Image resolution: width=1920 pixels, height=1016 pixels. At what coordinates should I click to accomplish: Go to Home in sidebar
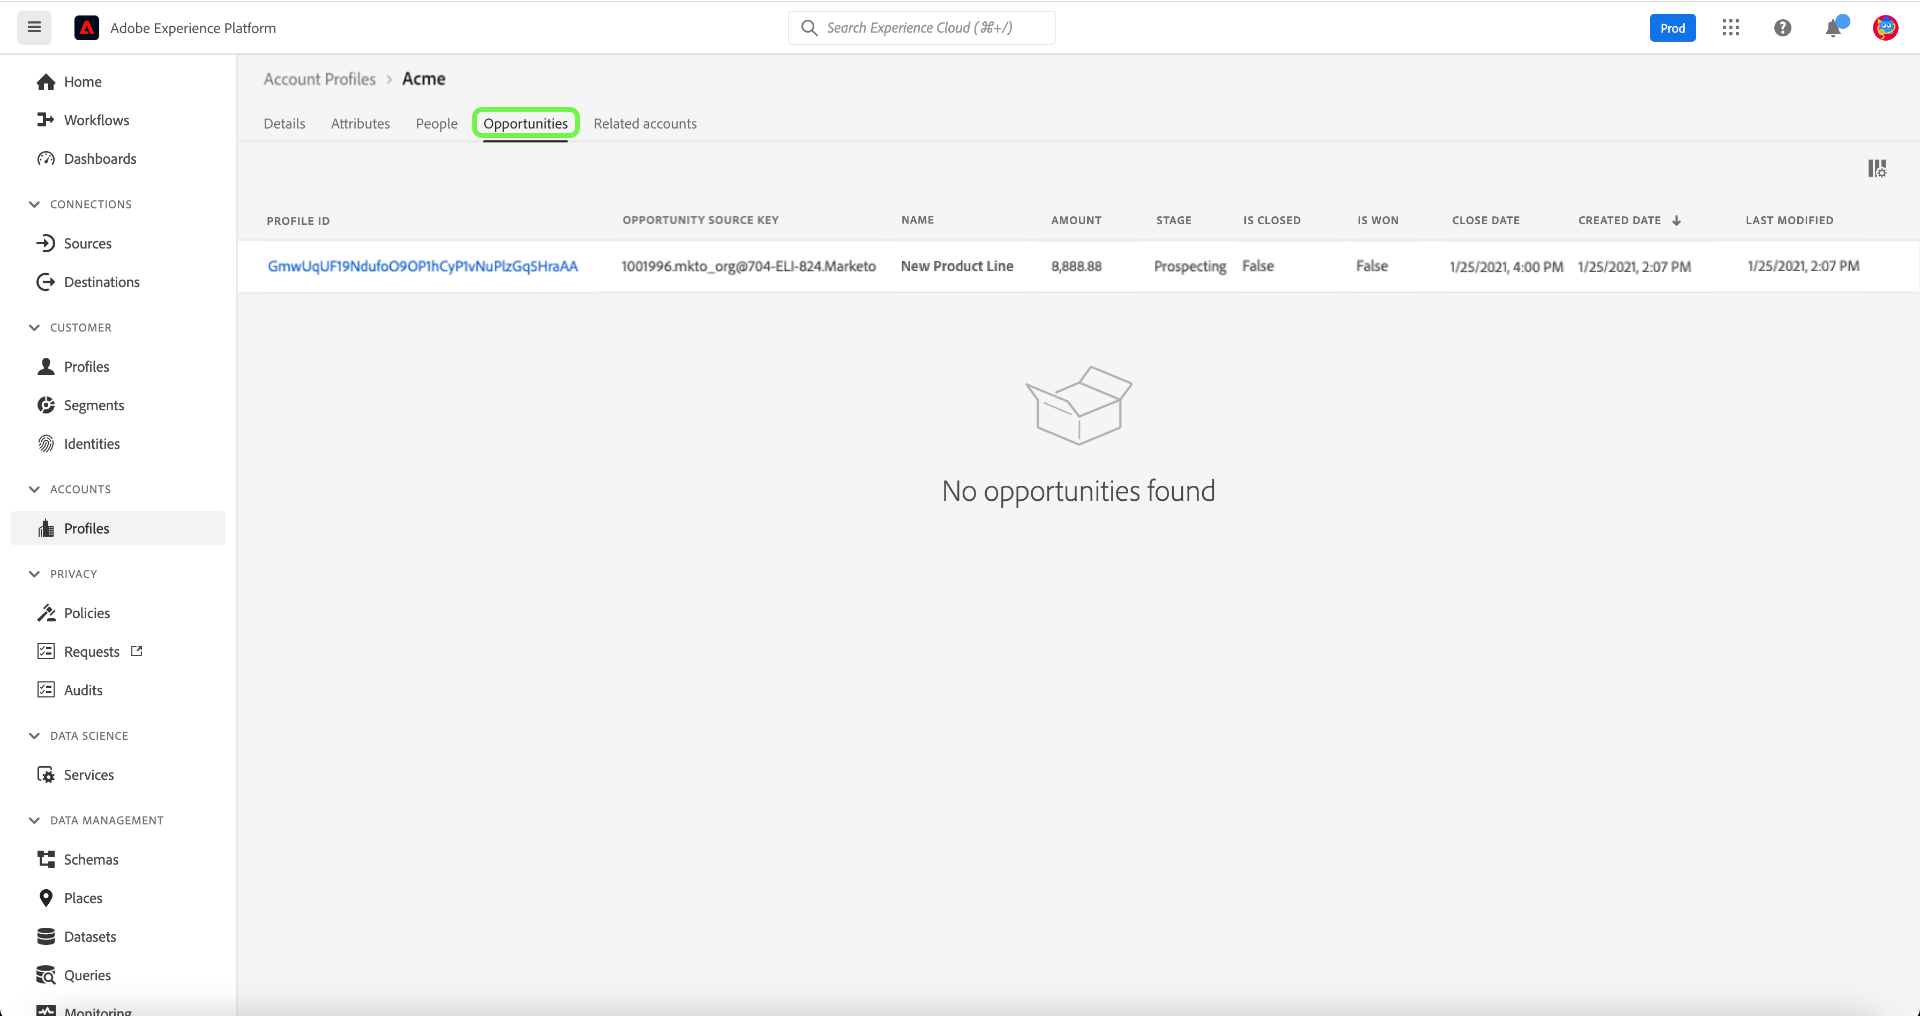pyautogui.click(x=83, y=82)
